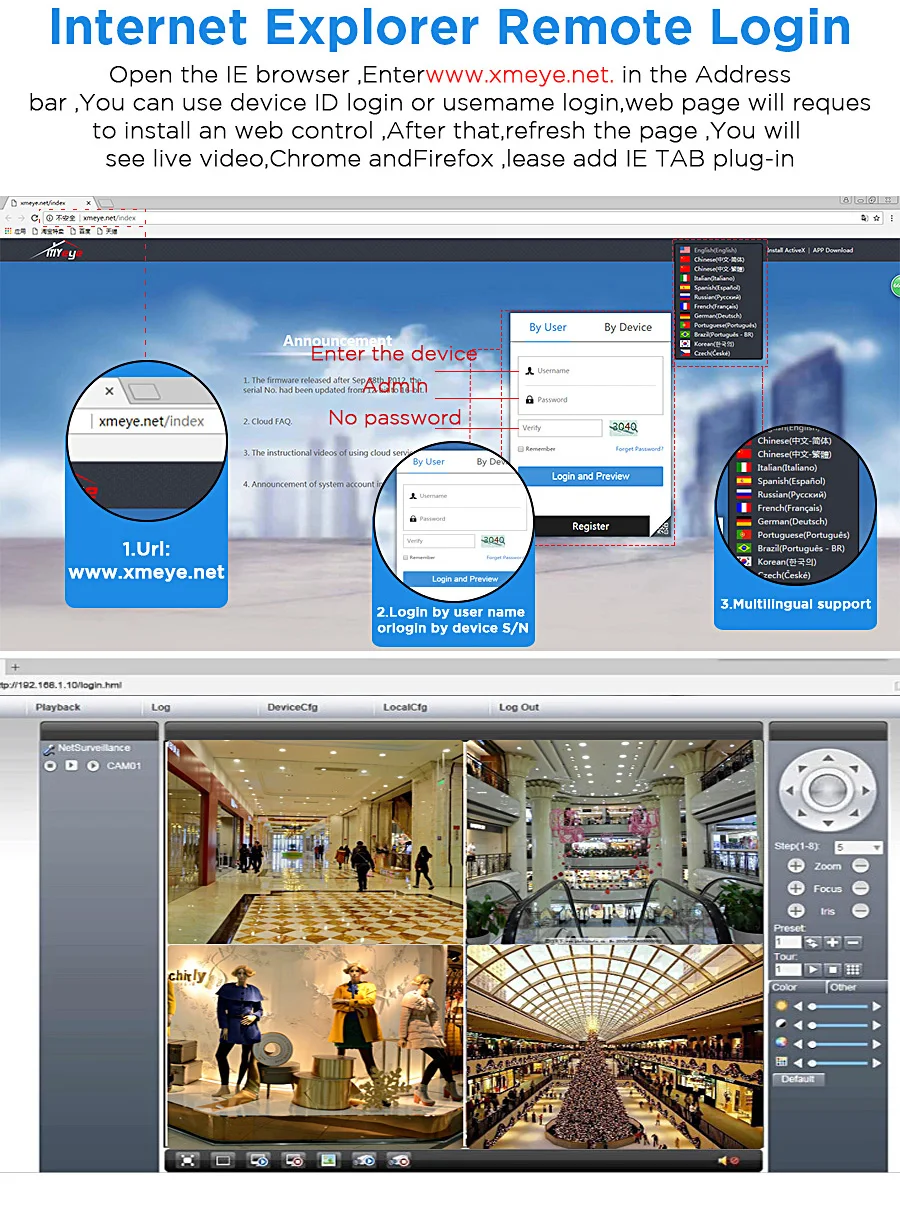The height and width of the screenshot is (1209, 900).
Task: Open the tour grid icon
Action: [853, 970]
